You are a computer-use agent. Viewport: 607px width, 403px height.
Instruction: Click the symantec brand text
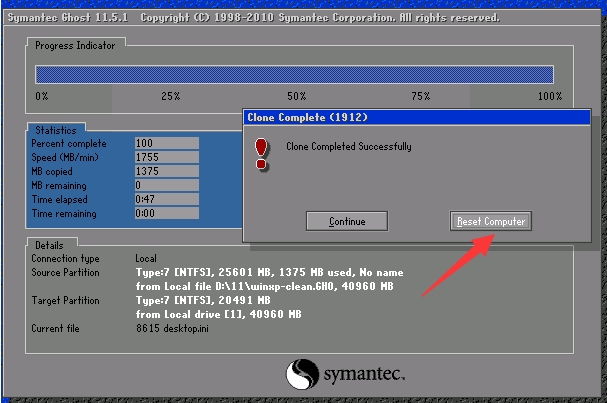364,374
